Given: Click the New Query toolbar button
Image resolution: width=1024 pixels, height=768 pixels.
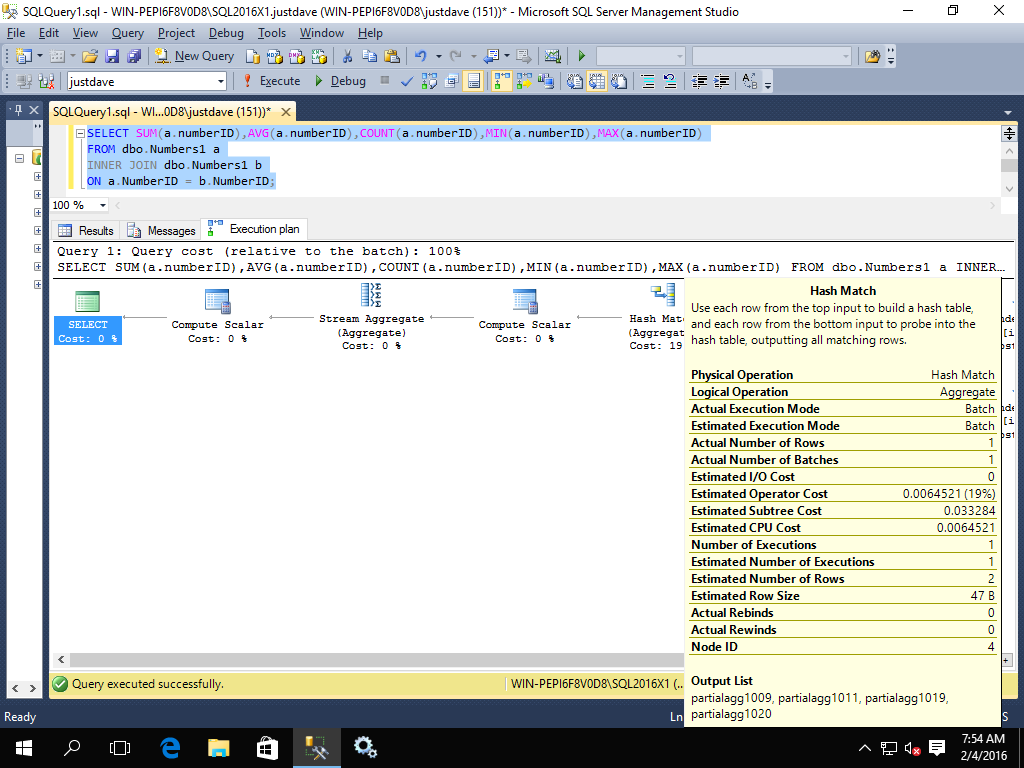Looking at the screenshot, I should click(x=196, y=56).
